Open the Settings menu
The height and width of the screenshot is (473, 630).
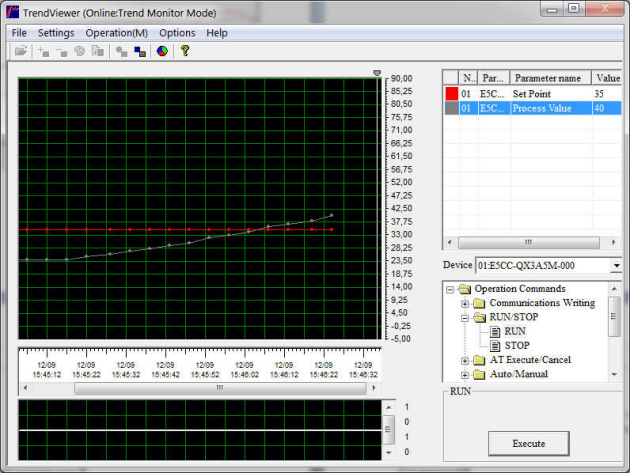coord(56,33)
